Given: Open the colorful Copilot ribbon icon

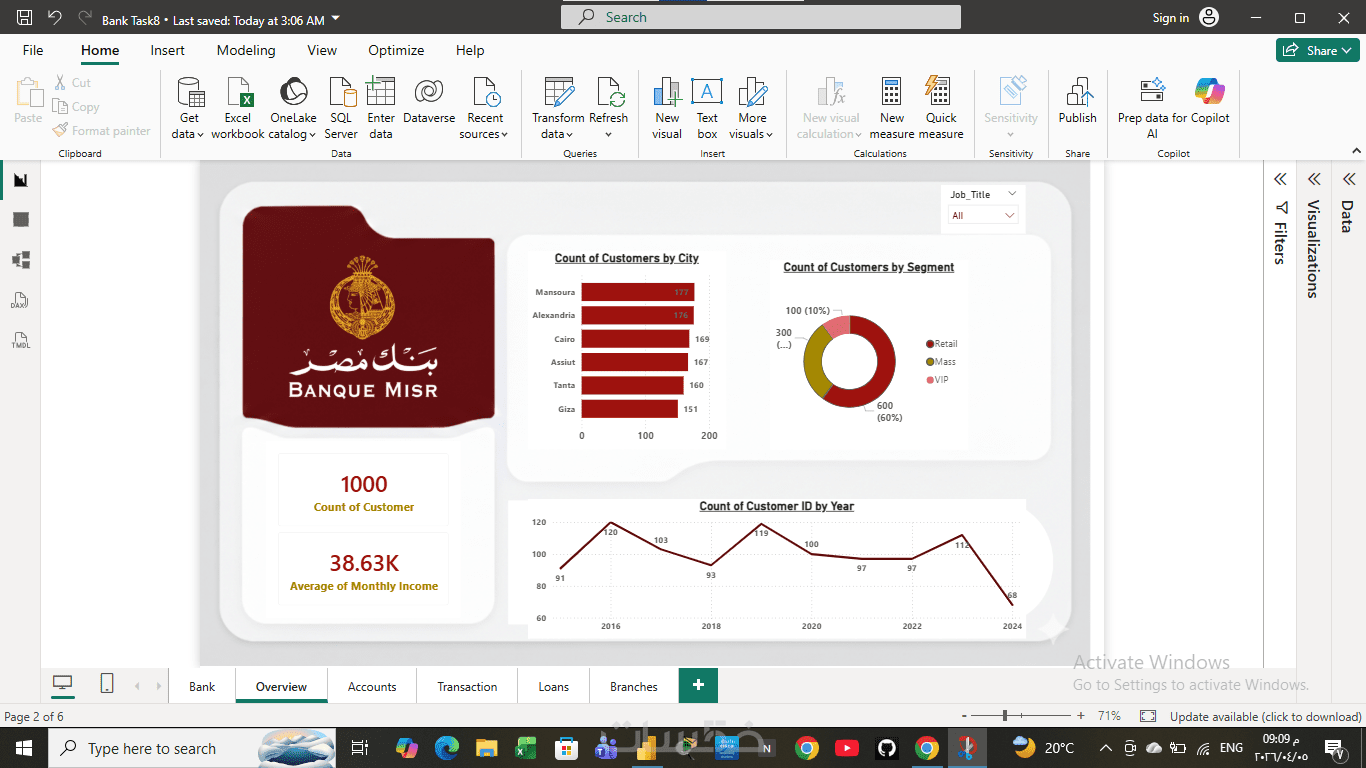Looking at the screenshot, I should 1210,92.
